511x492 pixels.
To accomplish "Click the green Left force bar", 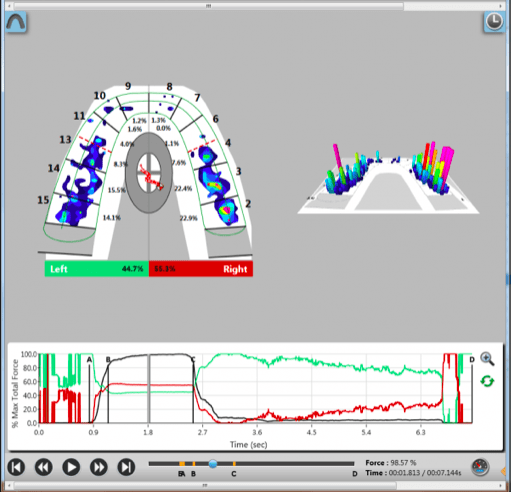I will 97,269.
